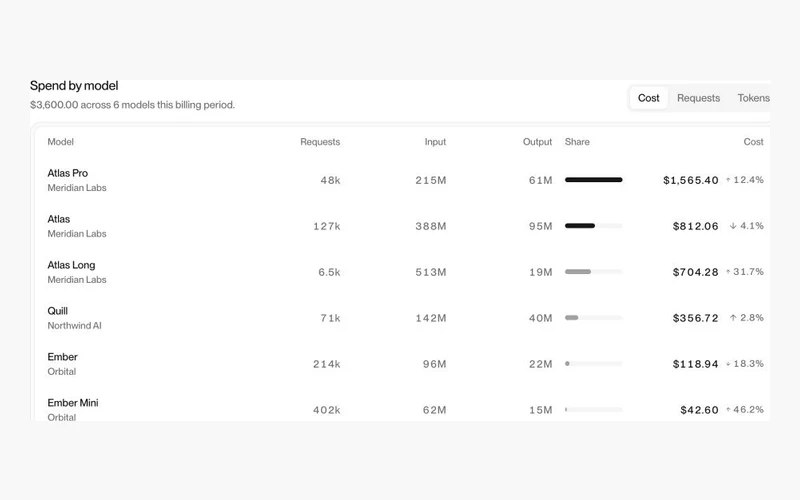The height and width of the screenshot is (500, 800).
Task: Click the Cost column header in table
Action: 754,142
